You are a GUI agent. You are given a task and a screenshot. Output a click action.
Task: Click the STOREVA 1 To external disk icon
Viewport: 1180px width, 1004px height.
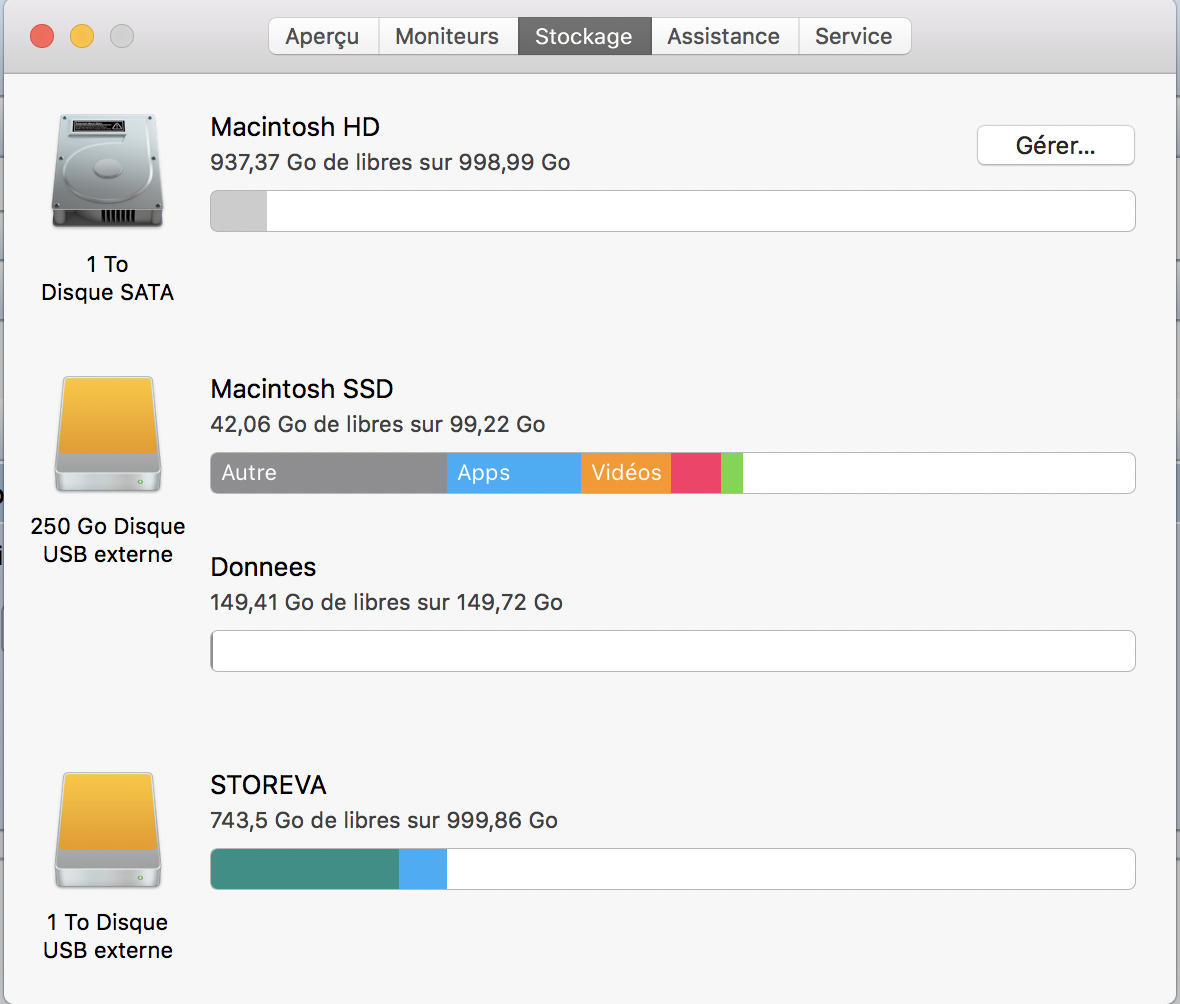pos(107,830)
